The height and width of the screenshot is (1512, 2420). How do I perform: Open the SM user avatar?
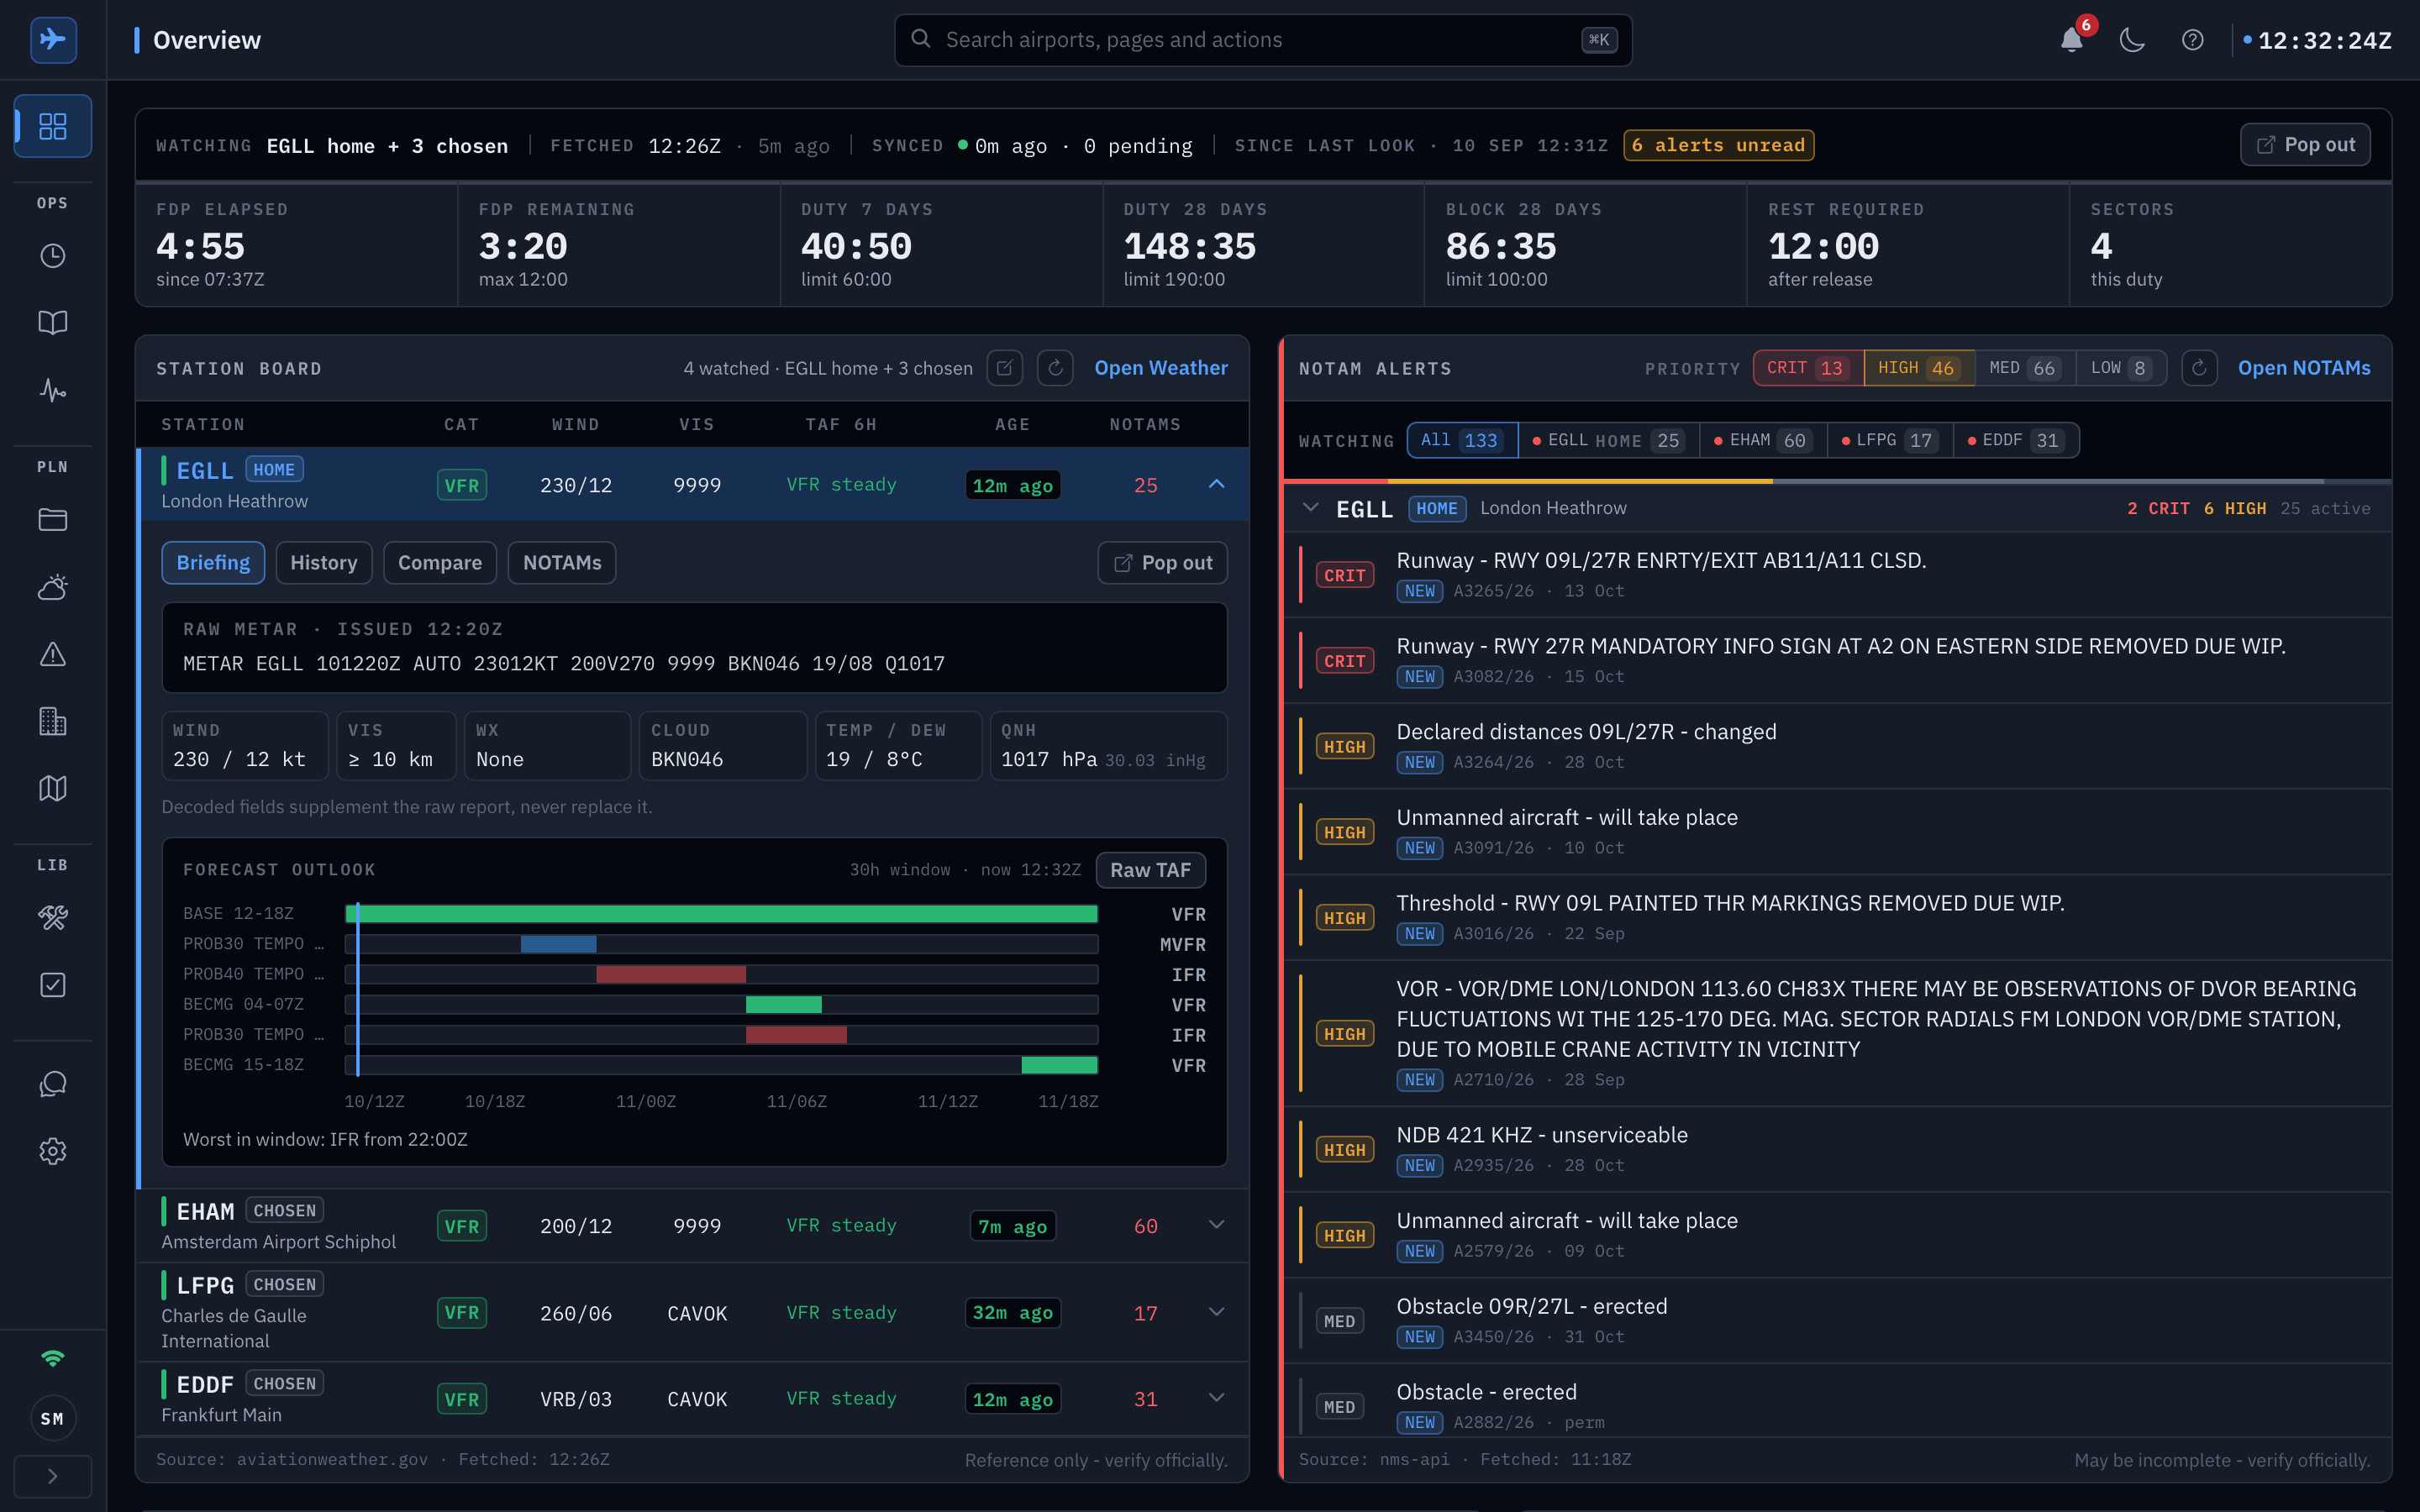[53, 1418]
